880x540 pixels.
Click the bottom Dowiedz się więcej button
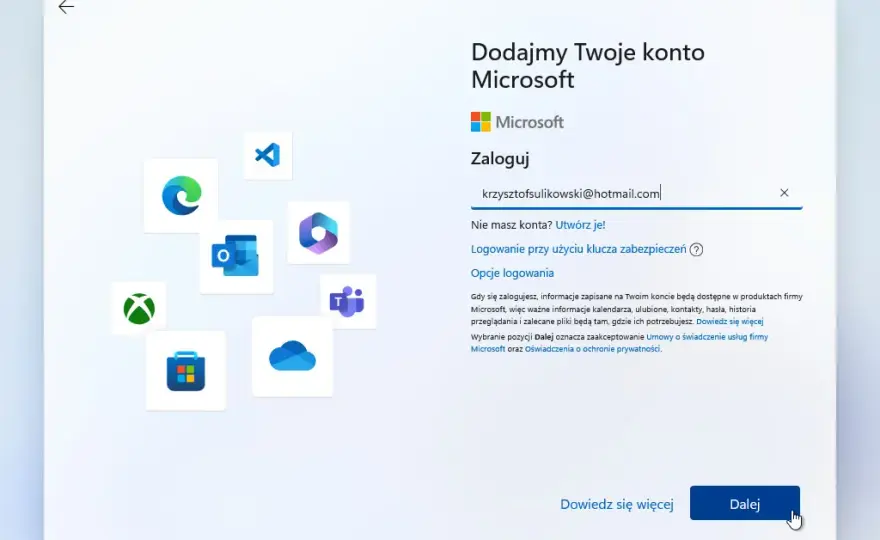coord(617,504)
